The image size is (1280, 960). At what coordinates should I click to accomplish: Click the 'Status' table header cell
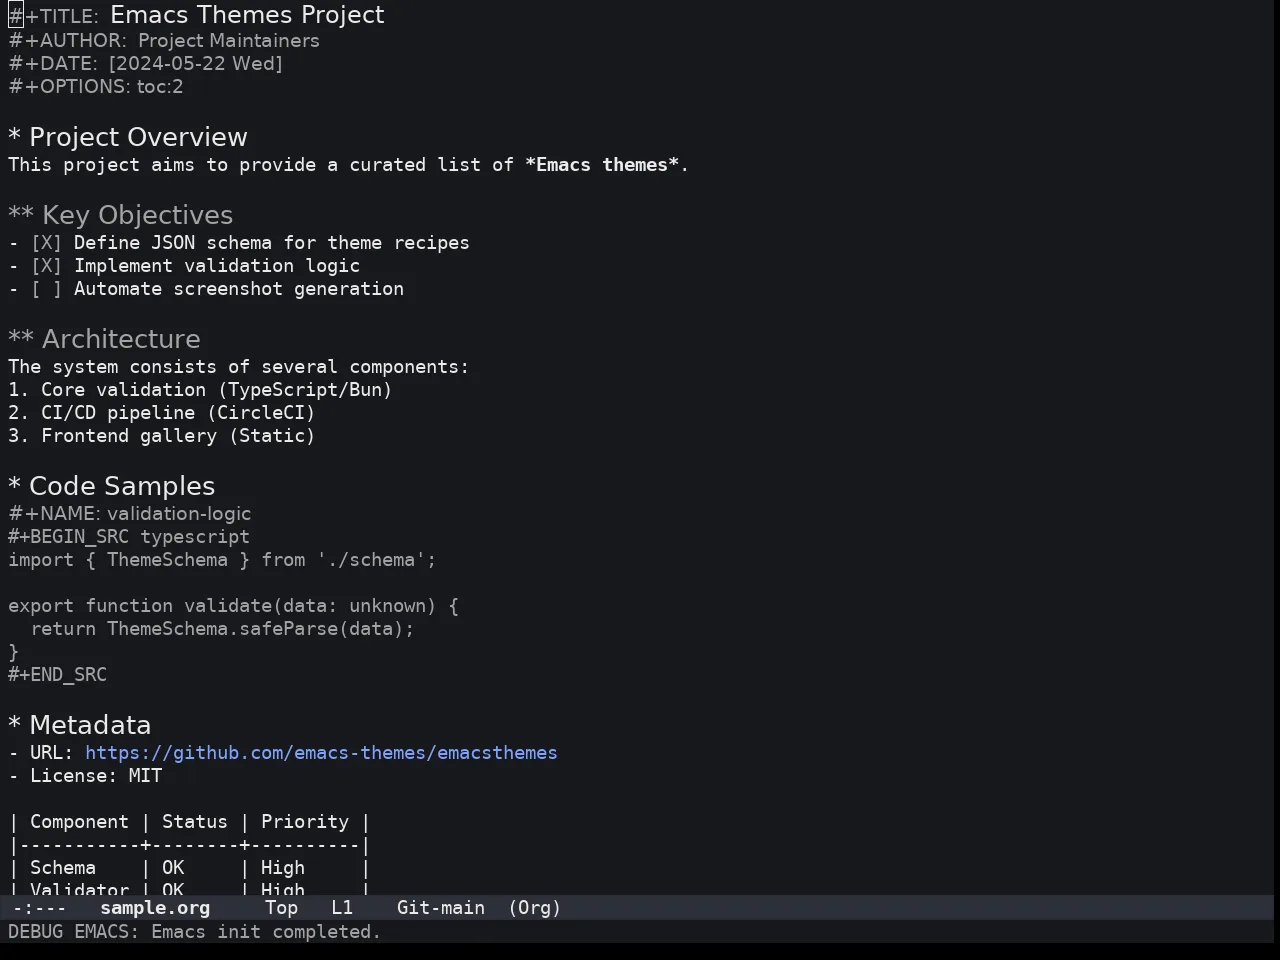pos(195,822)
